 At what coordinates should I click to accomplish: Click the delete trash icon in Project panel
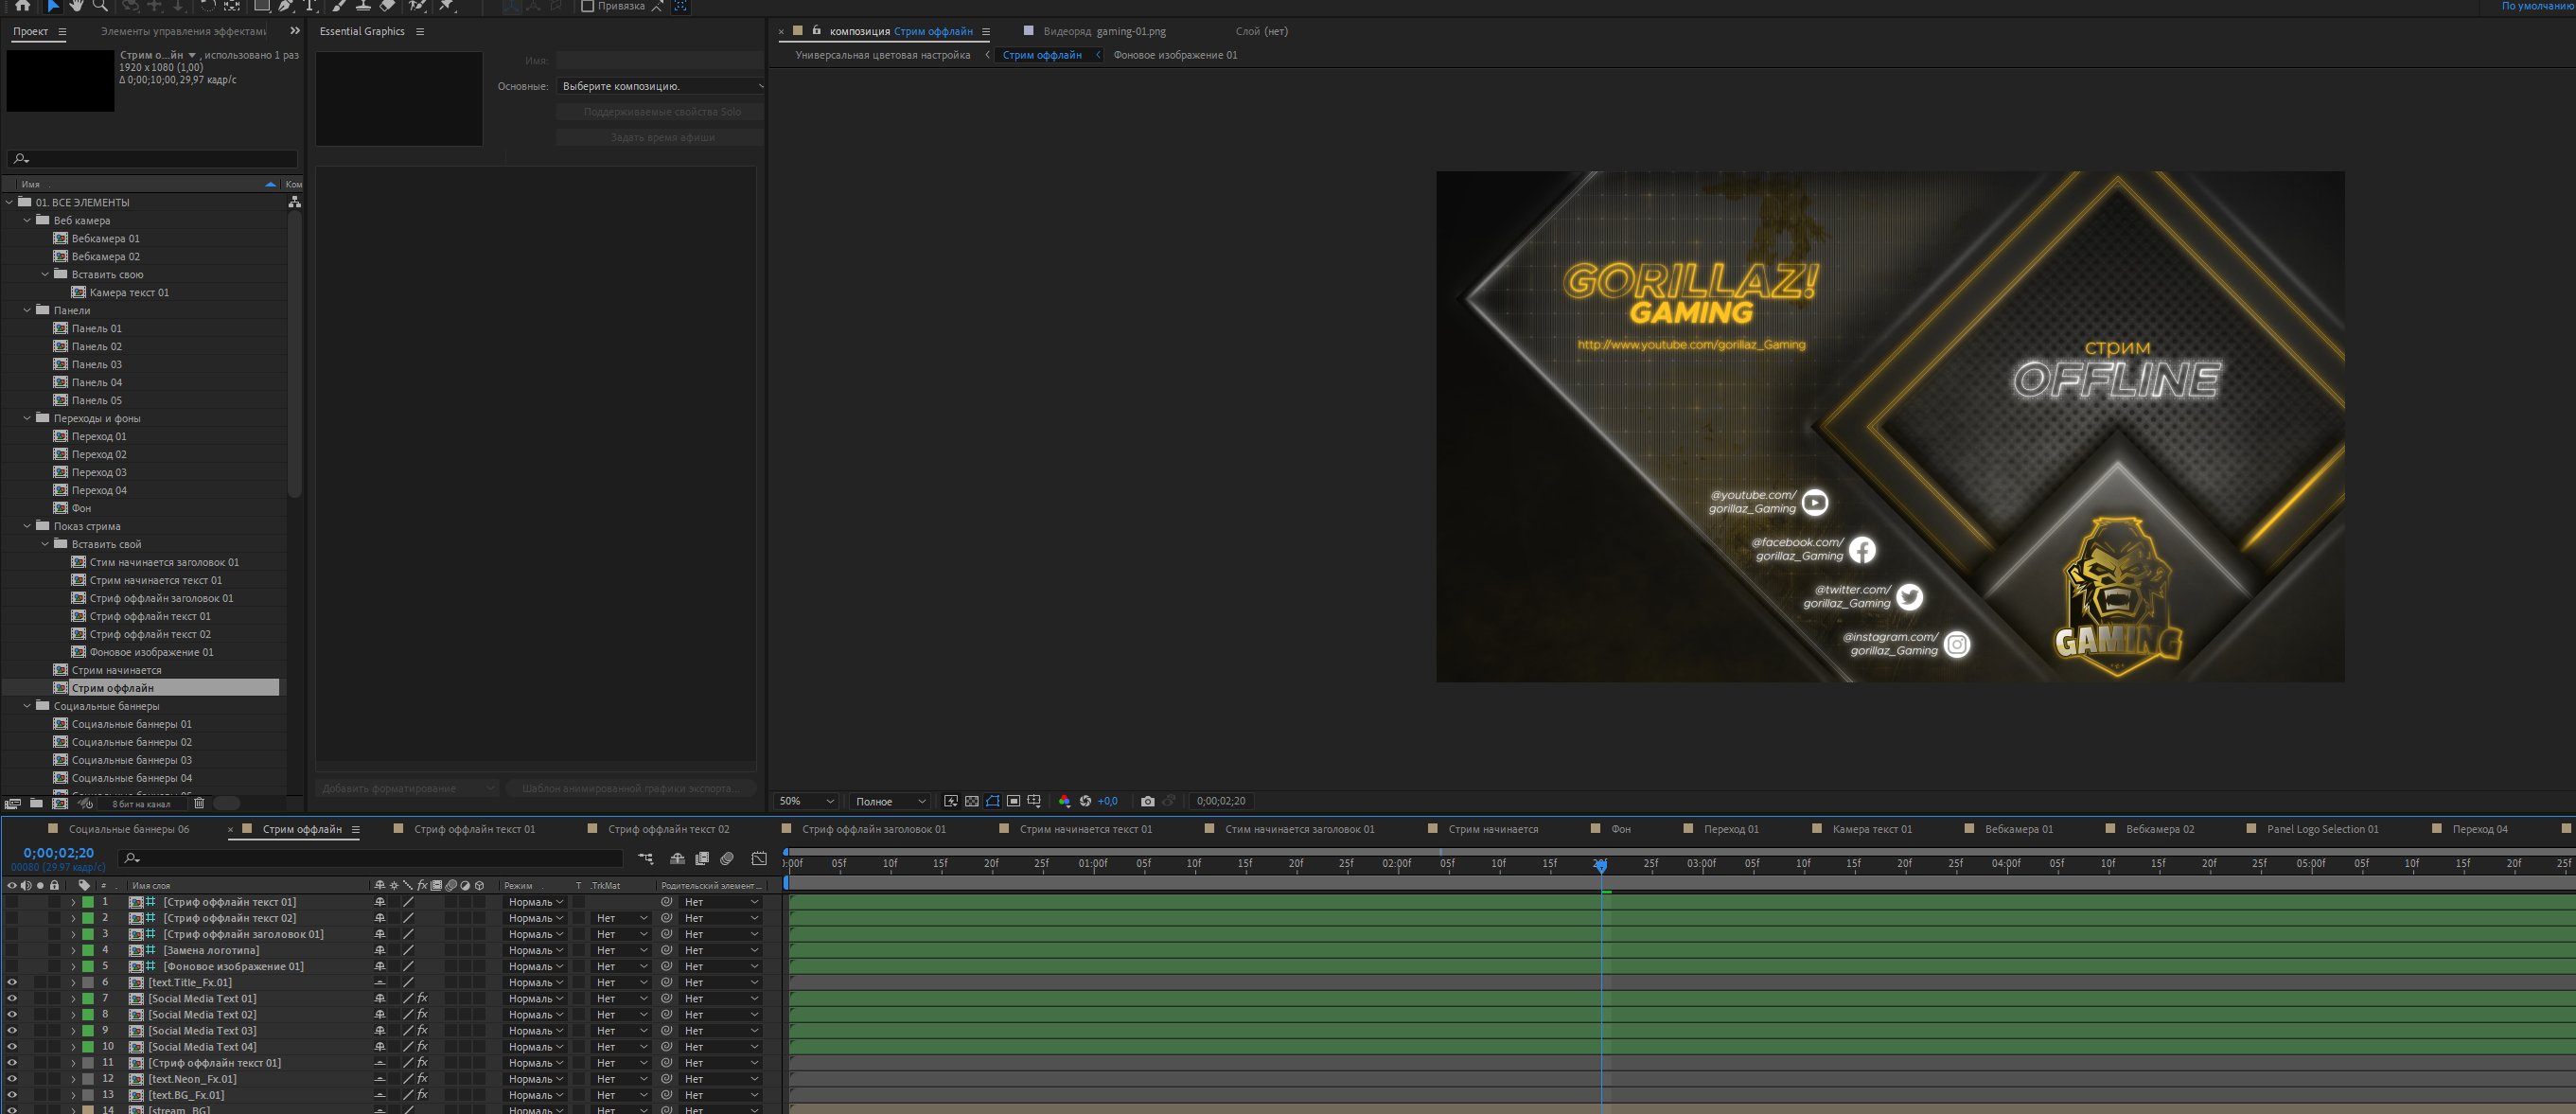click(x=199, y=803)
